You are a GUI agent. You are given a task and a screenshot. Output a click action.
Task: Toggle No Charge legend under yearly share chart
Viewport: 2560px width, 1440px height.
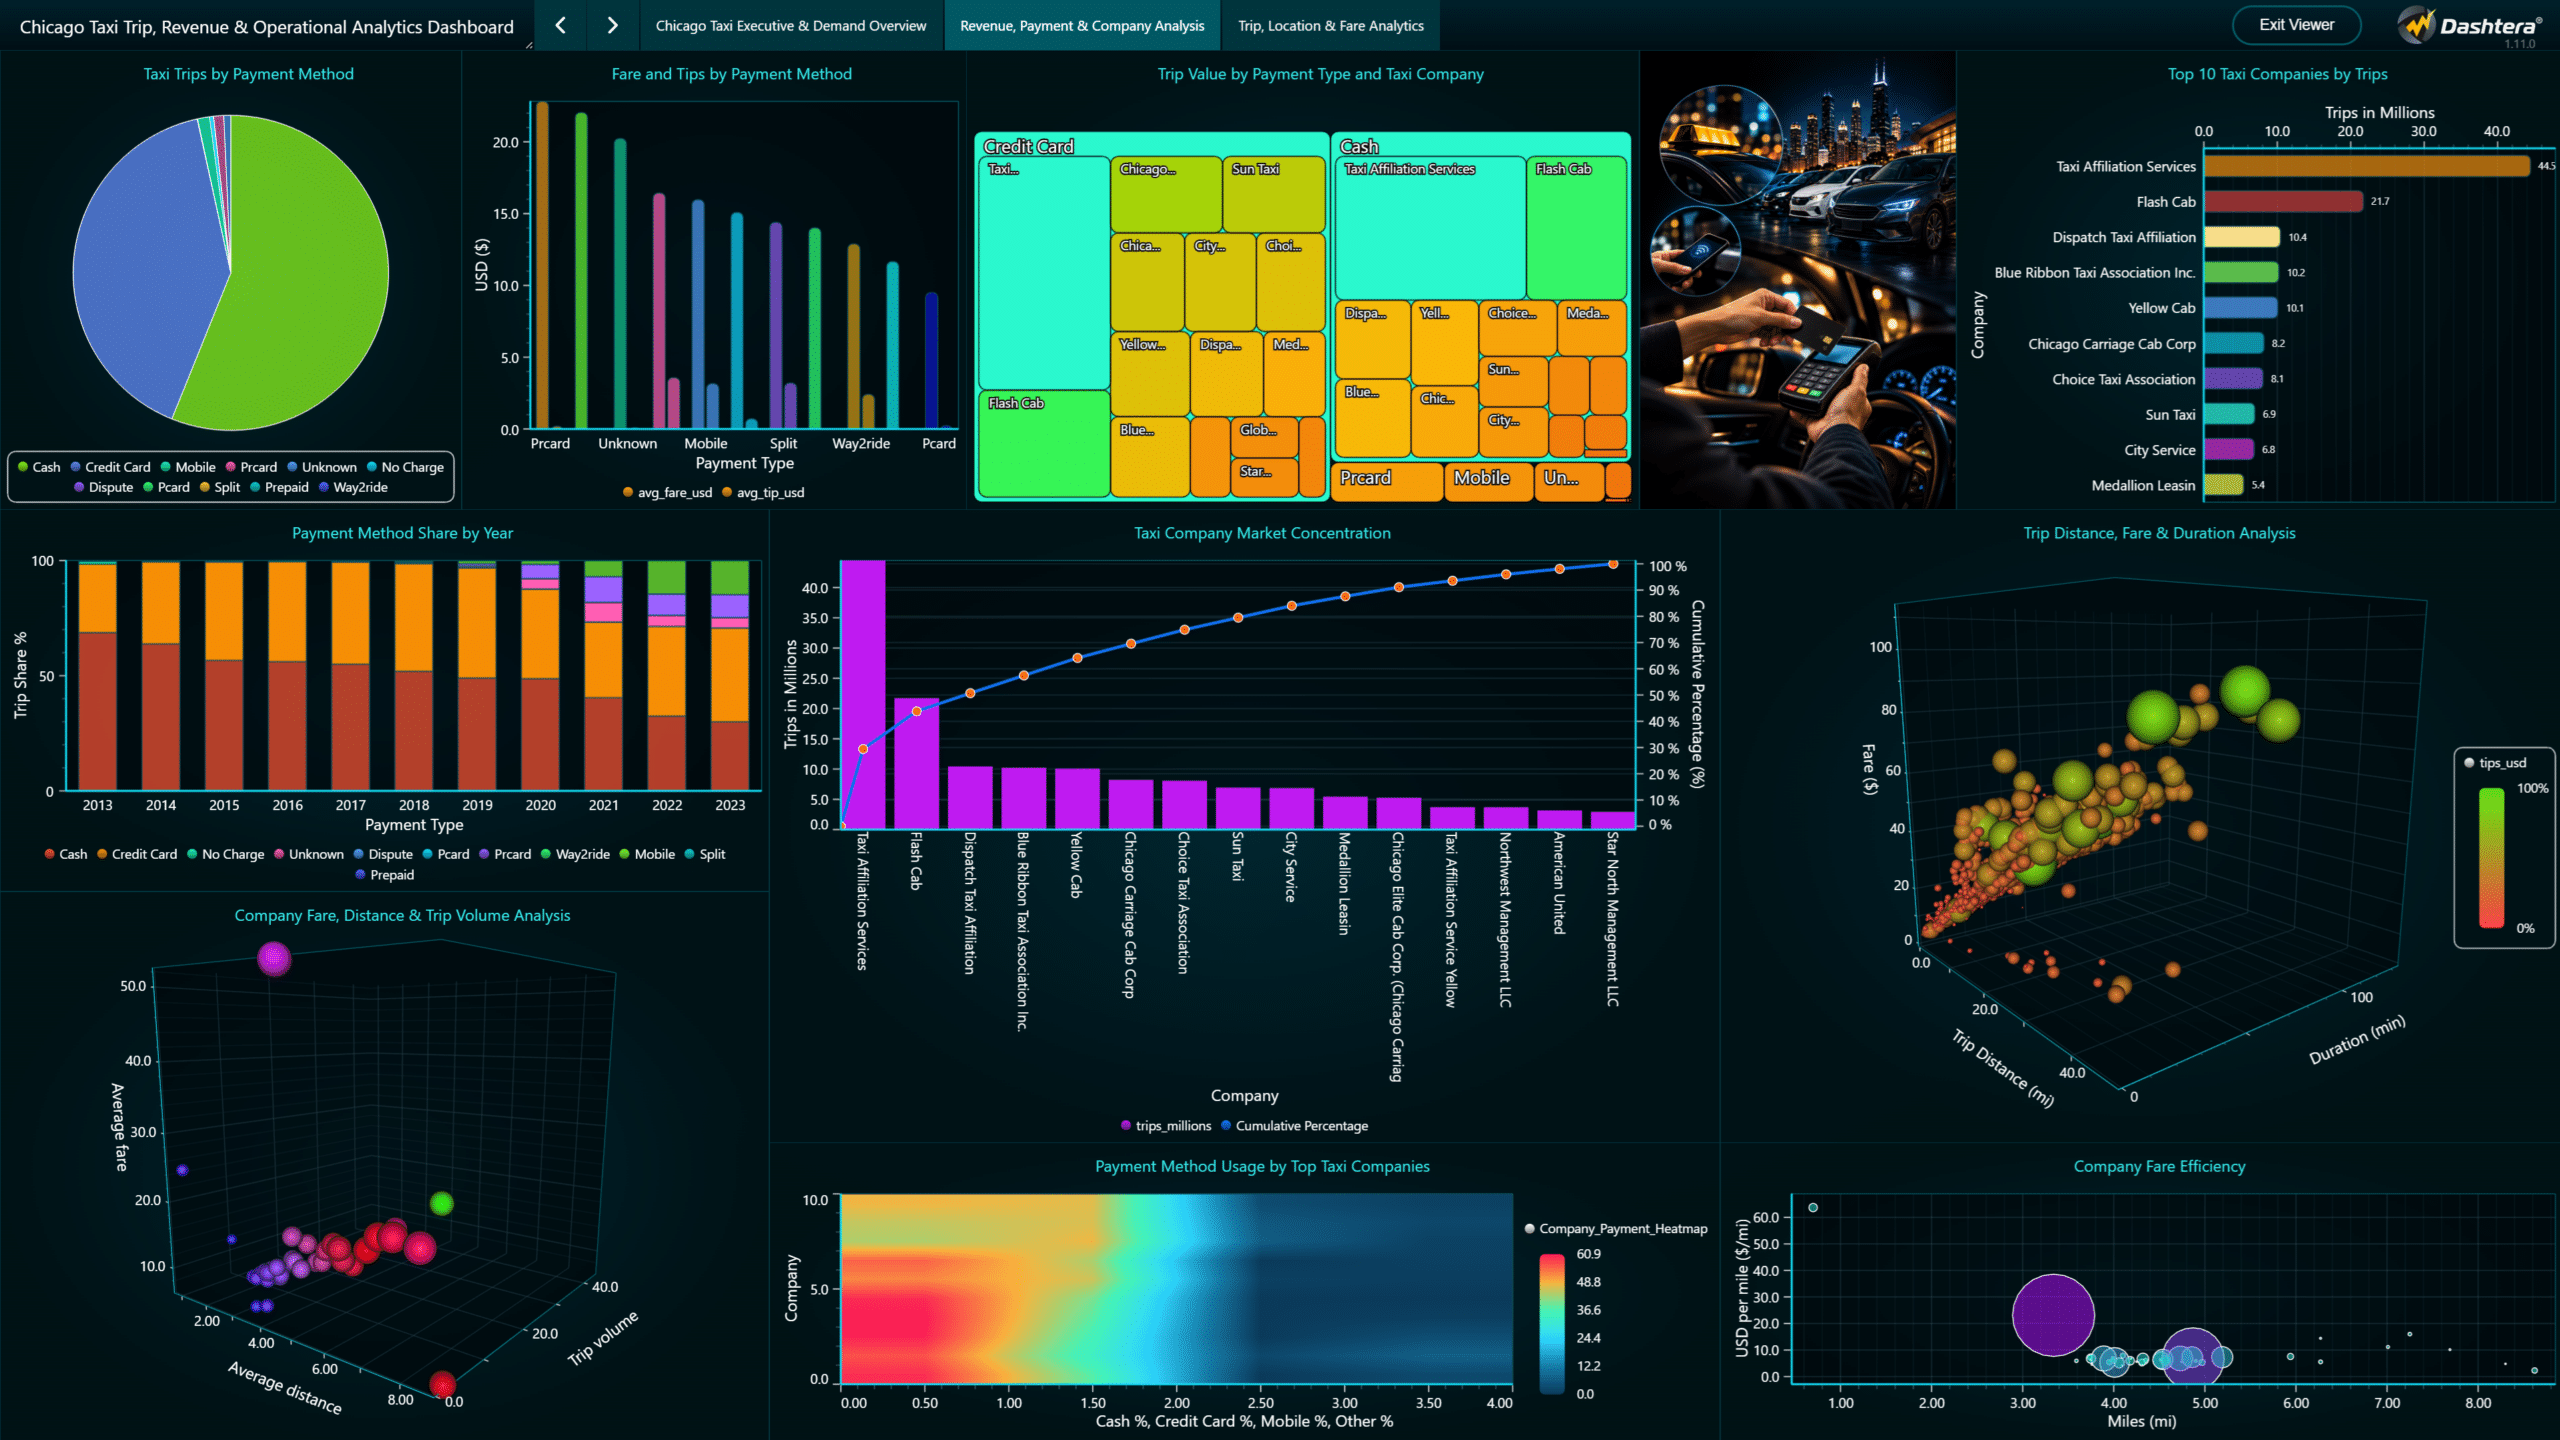click(x=226, y=854)
